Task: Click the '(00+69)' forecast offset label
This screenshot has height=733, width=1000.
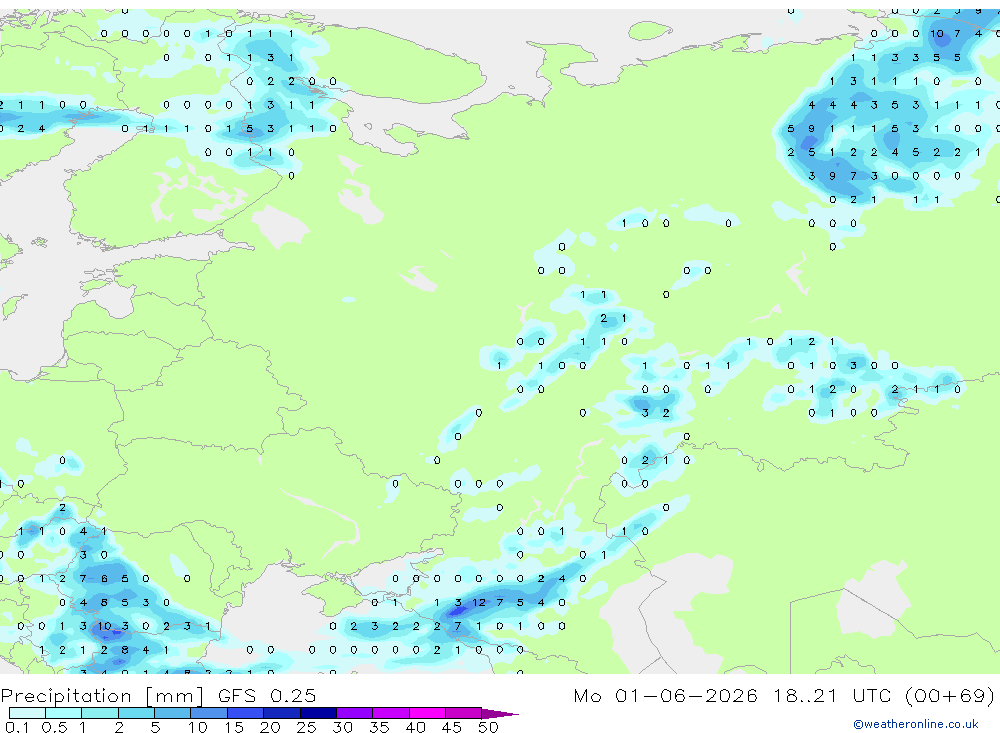Action: pyautogui.click(x=950, y=695)
